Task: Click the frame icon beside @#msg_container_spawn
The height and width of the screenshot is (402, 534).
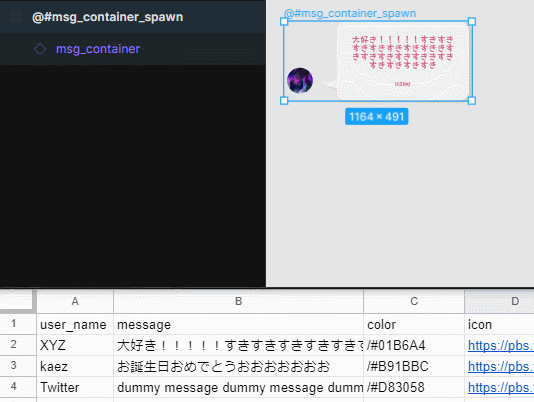Action: (x=16, y=17)
